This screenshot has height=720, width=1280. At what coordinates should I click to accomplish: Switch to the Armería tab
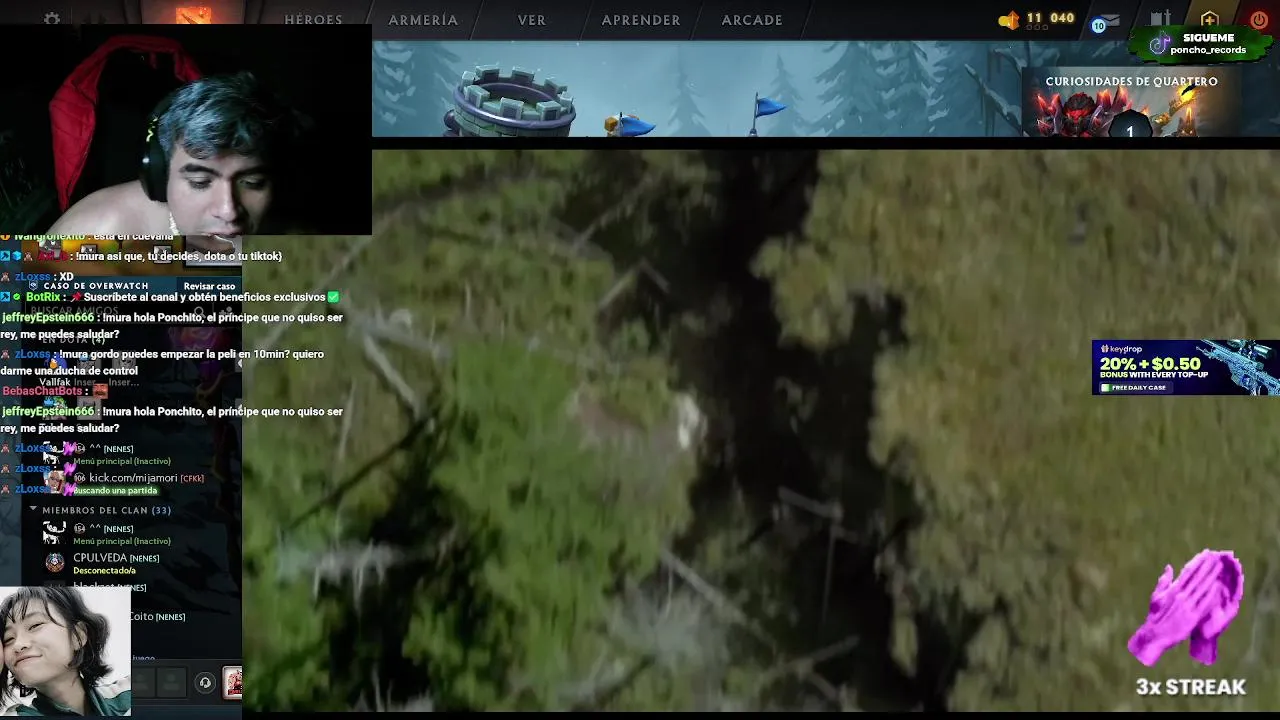point(423,20)
